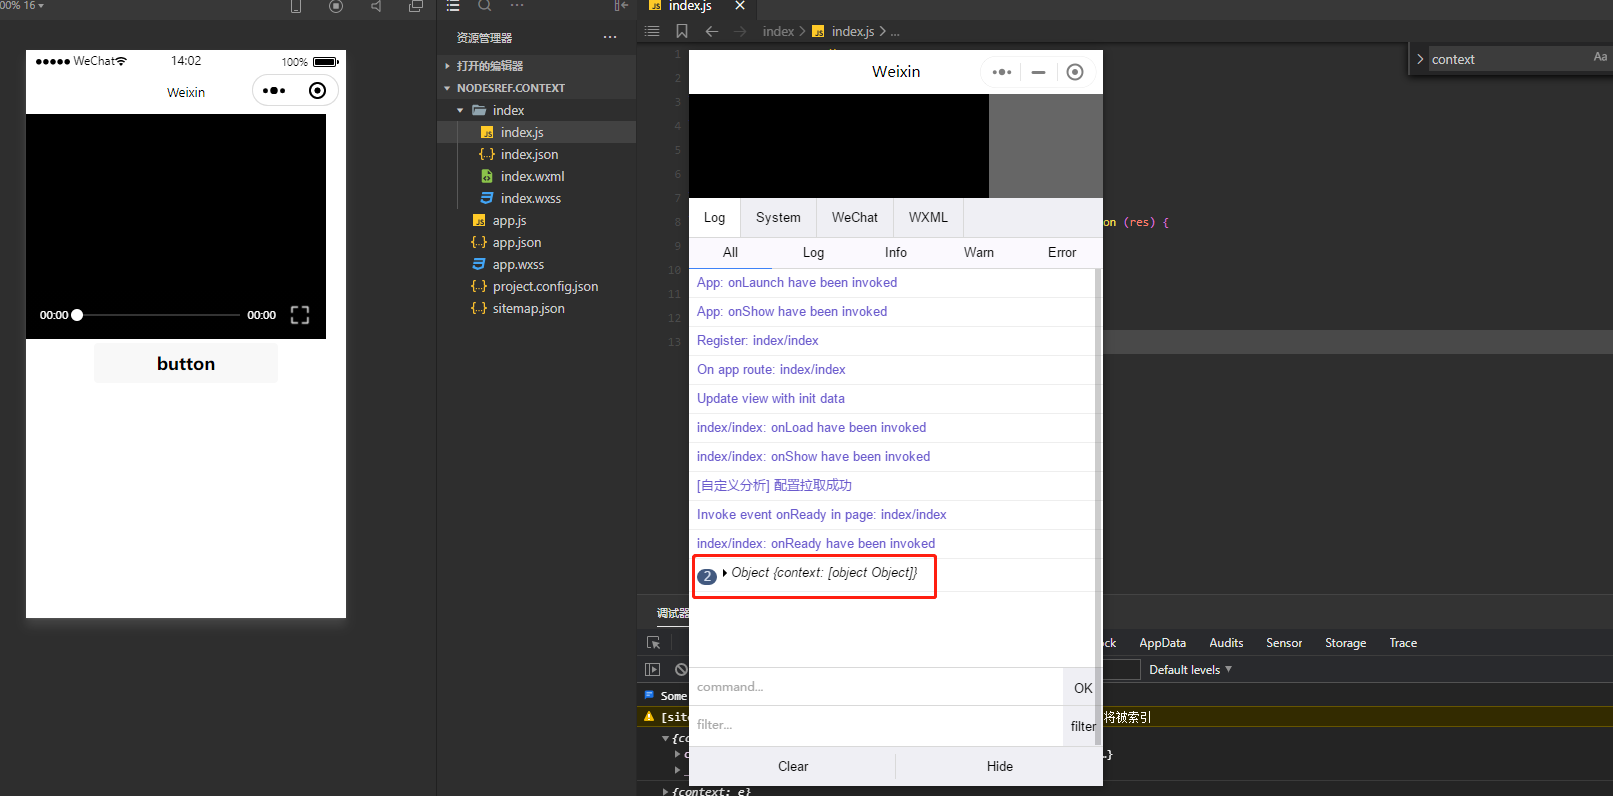The width and height of the screenshot is (1613, 796).
Task: Clear the vConsole log list
Action: [793, 766]
